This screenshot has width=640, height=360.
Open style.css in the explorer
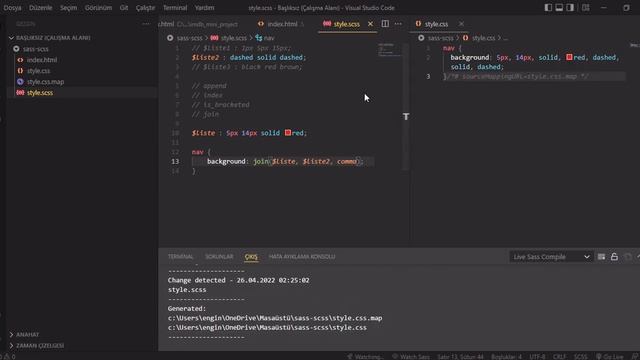(x=38, y=71)
